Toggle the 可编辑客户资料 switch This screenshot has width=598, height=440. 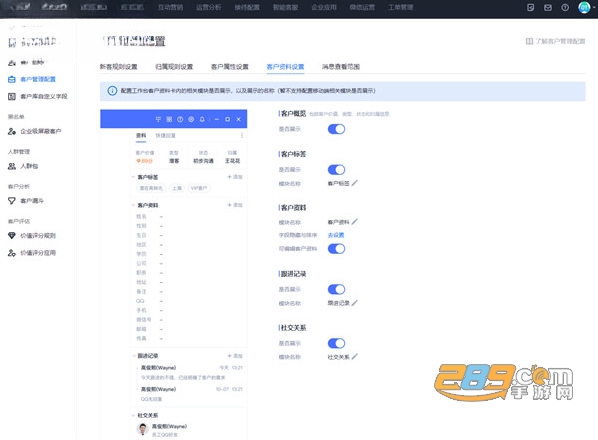pyautogui.click(x=336, y=249)
